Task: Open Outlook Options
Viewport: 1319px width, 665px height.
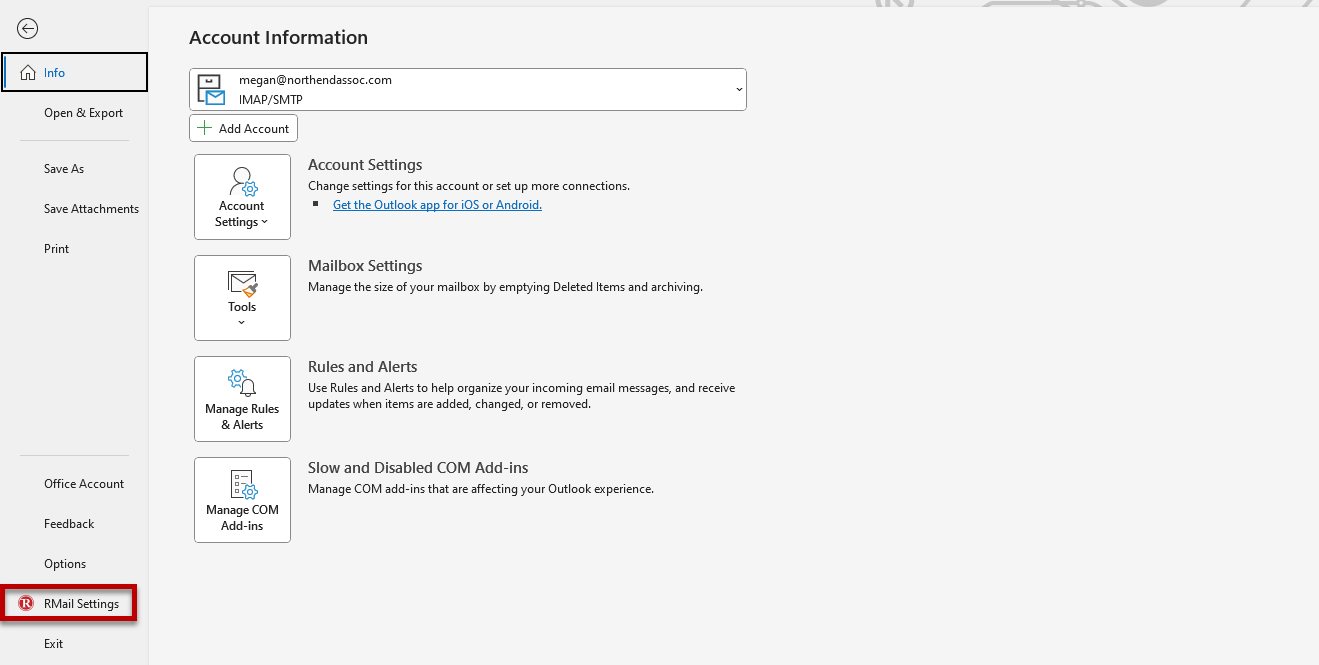Action: 65,564
